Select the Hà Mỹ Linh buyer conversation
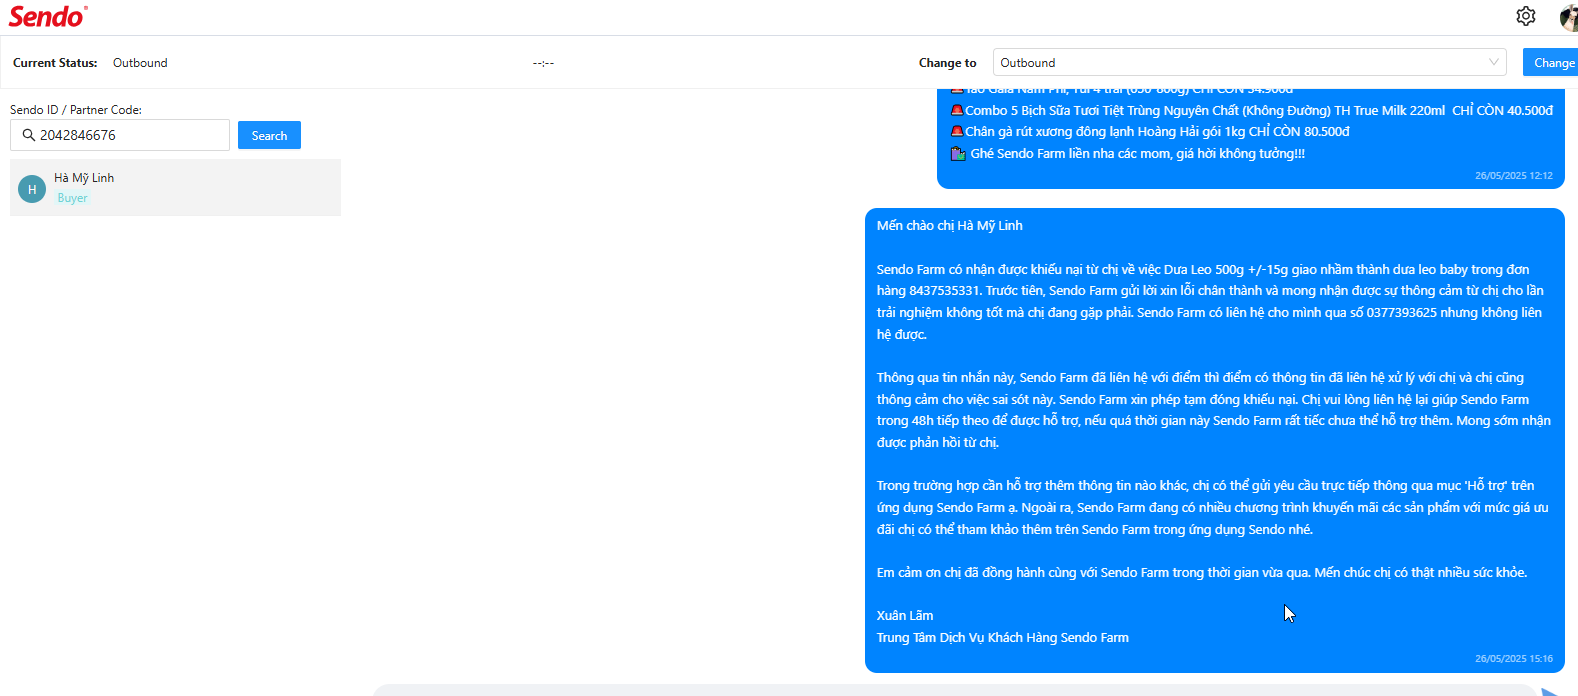The image size is (1578, 696). tap(175, 187)
